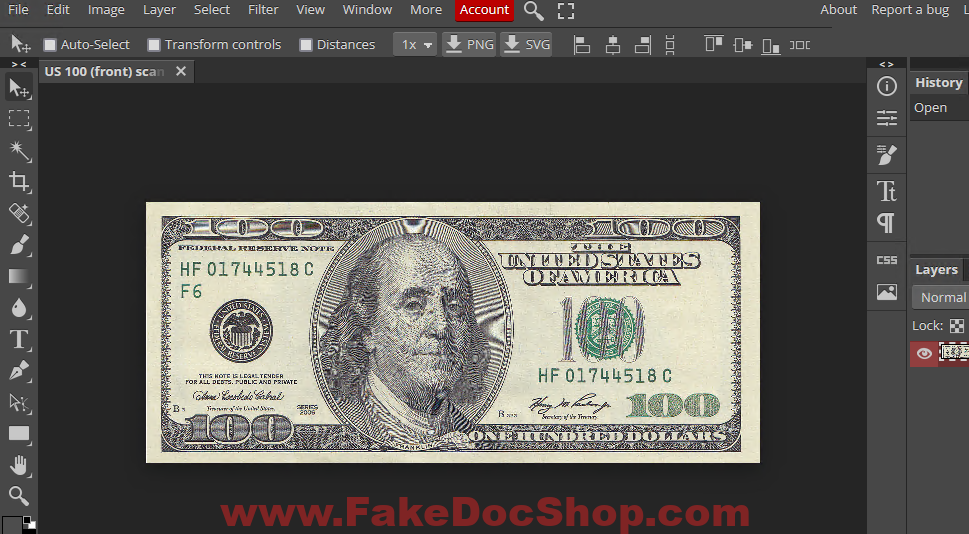Select the Blur droplet tool
The height and width of the screenshot is (534, 969).
[x=19, y=308]
